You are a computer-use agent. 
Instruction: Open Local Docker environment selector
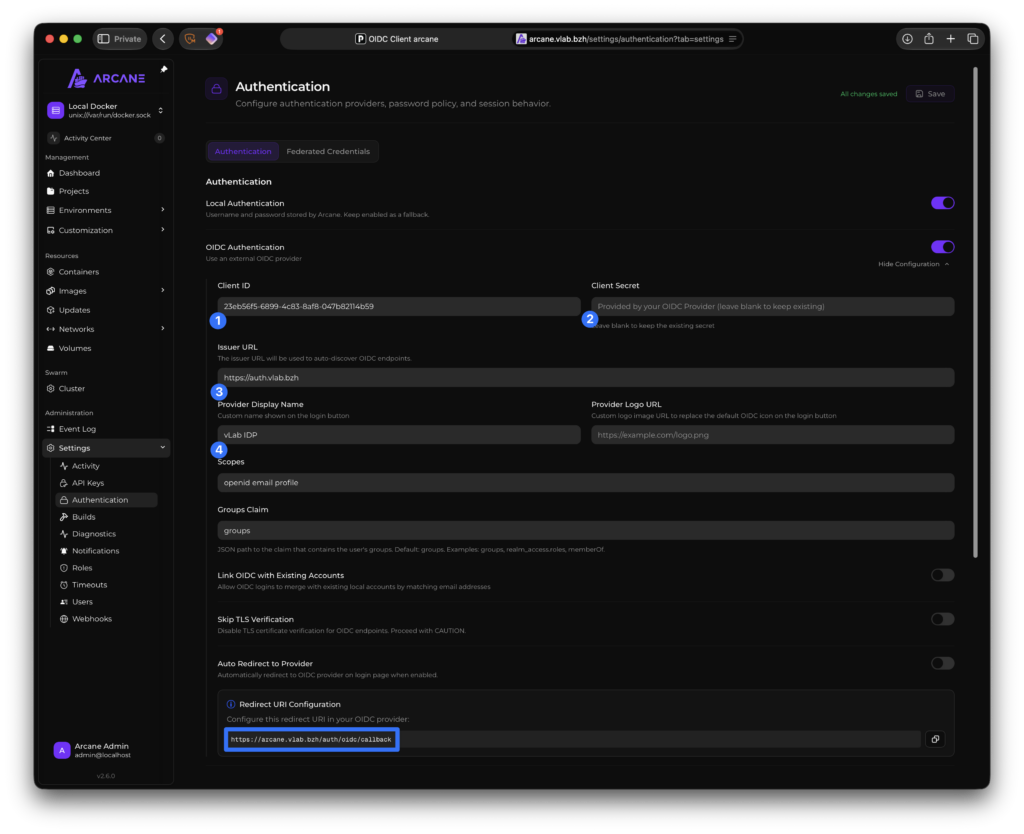tap(105, 110)
